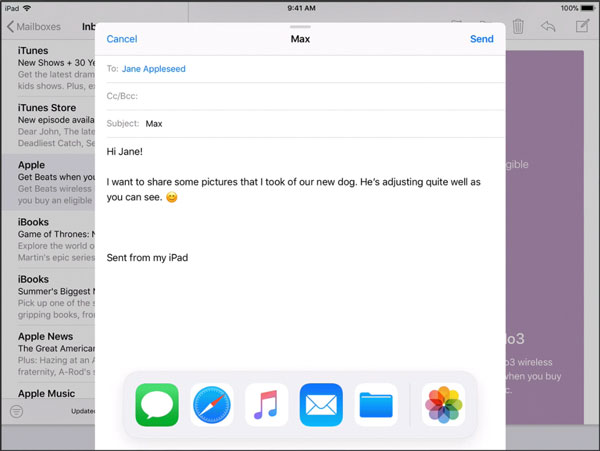The image size is (600, 451).
Task: Tap the compose new message icon
Action: pyautogui.click(x=582, y=27)
